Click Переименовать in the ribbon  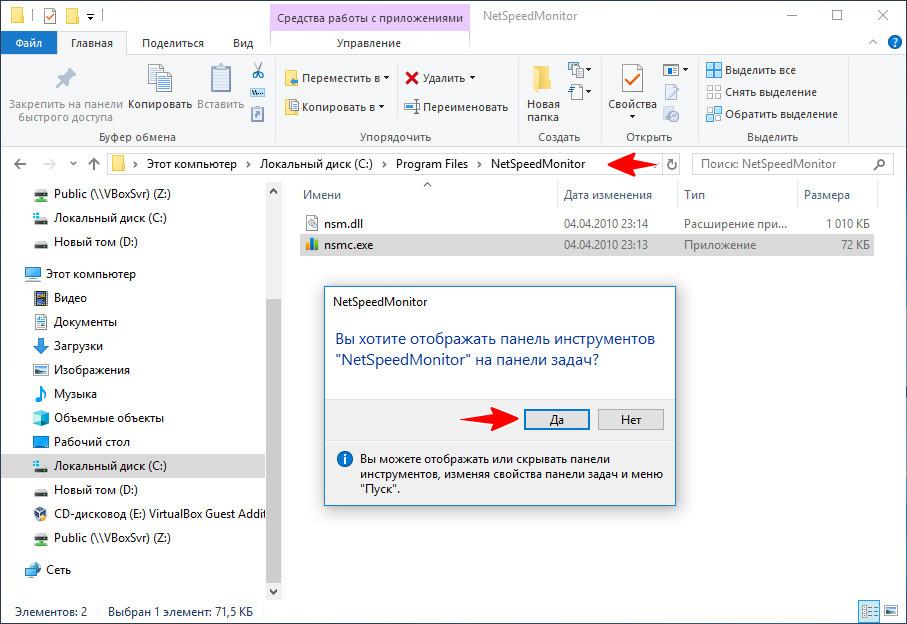point(456,107)
